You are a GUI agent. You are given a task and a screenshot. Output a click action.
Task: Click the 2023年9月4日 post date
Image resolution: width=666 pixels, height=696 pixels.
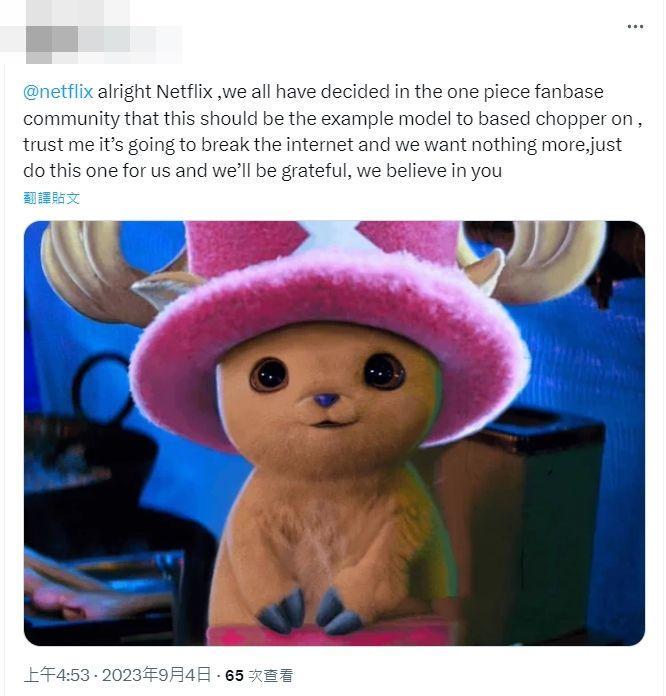coord(156,675)
